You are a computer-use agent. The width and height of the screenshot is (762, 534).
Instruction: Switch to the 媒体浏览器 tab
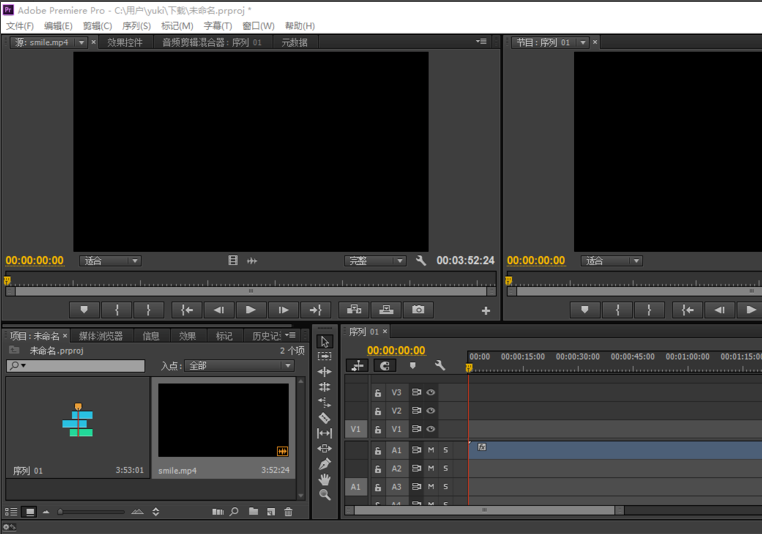click(x=101, y=336)
